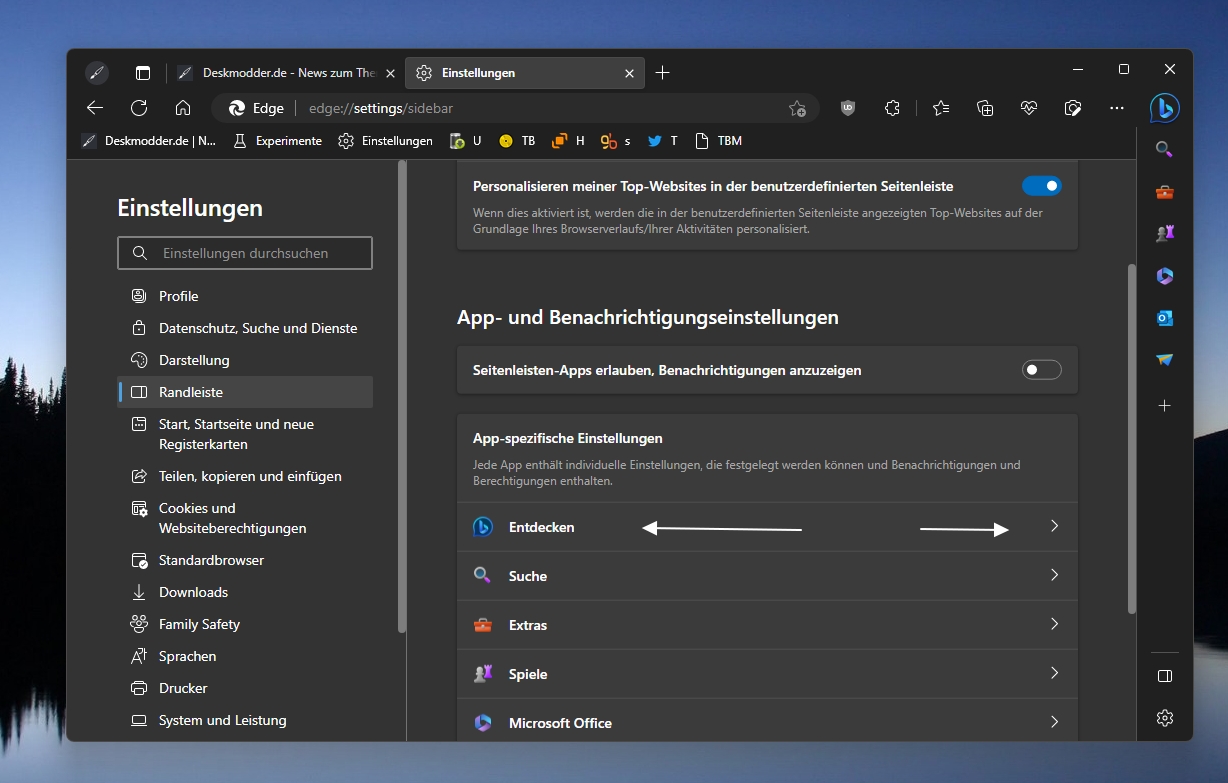Open Collections toolbar icon

pos(985,108)
